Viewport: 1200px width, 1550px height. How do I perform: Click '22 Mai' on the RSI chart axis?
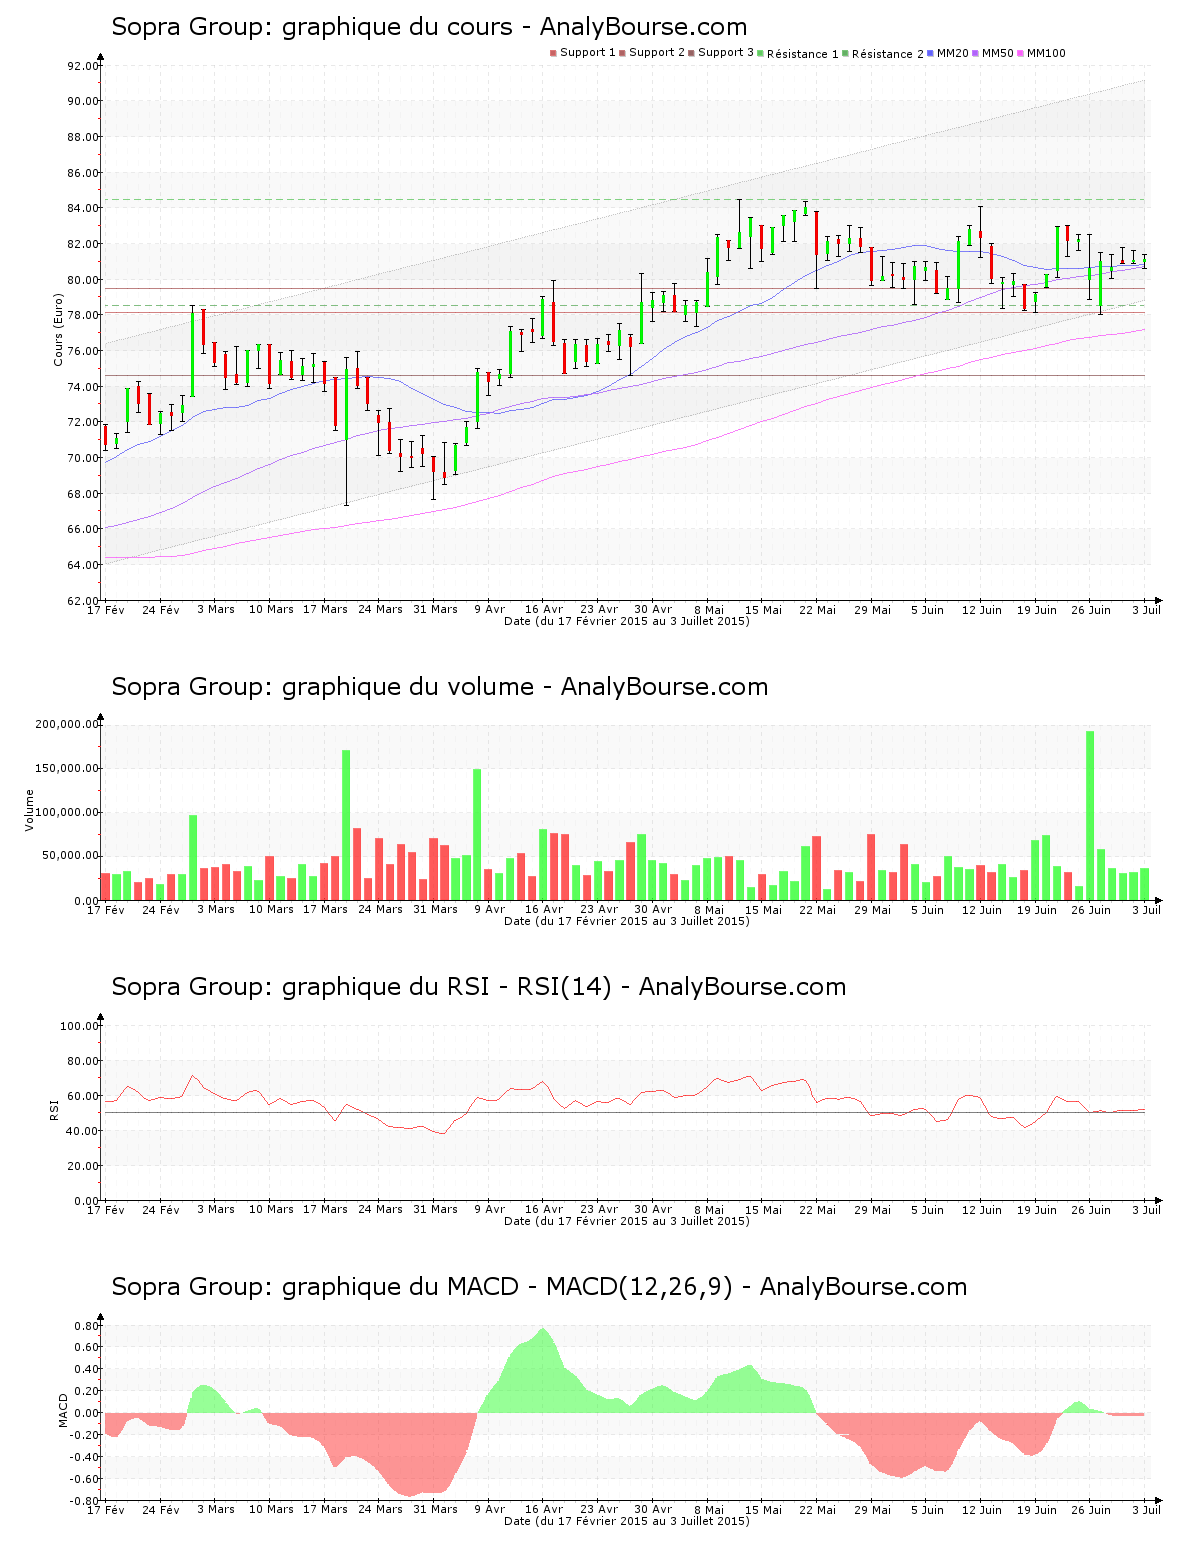click(x=818, y=1209)
